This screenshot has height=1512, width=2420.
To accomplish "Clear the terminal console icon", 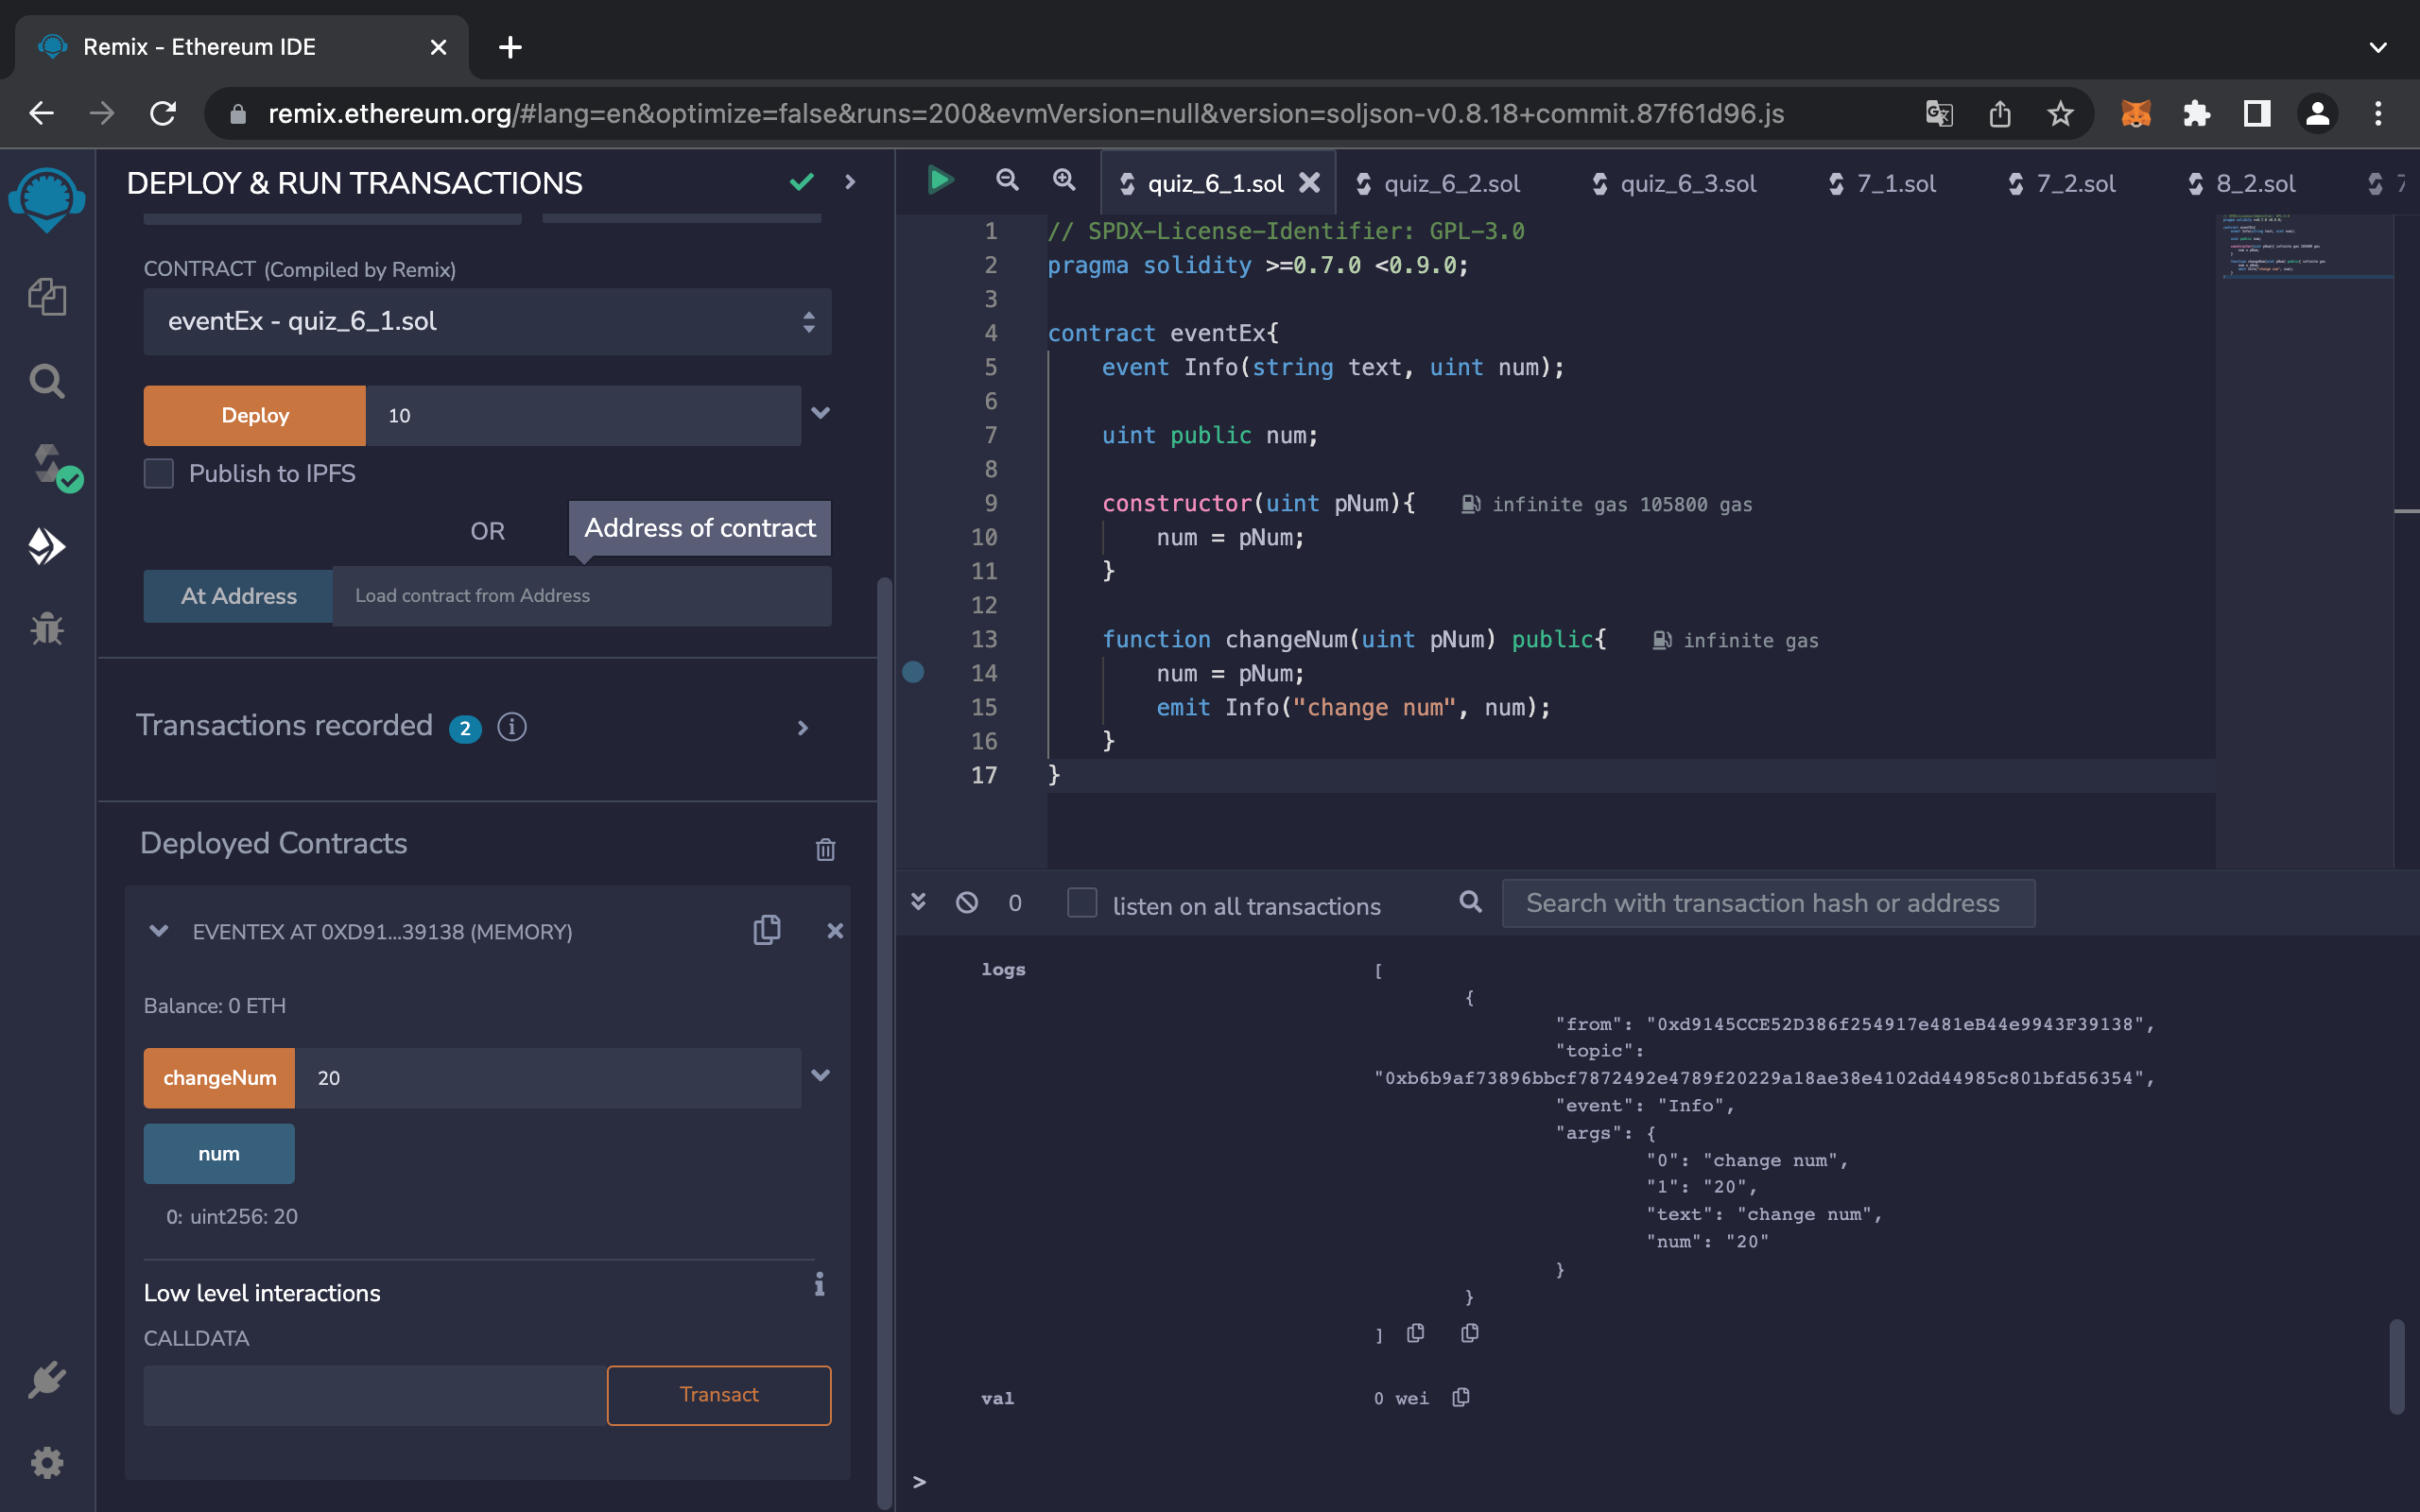I will pos(966,903).
